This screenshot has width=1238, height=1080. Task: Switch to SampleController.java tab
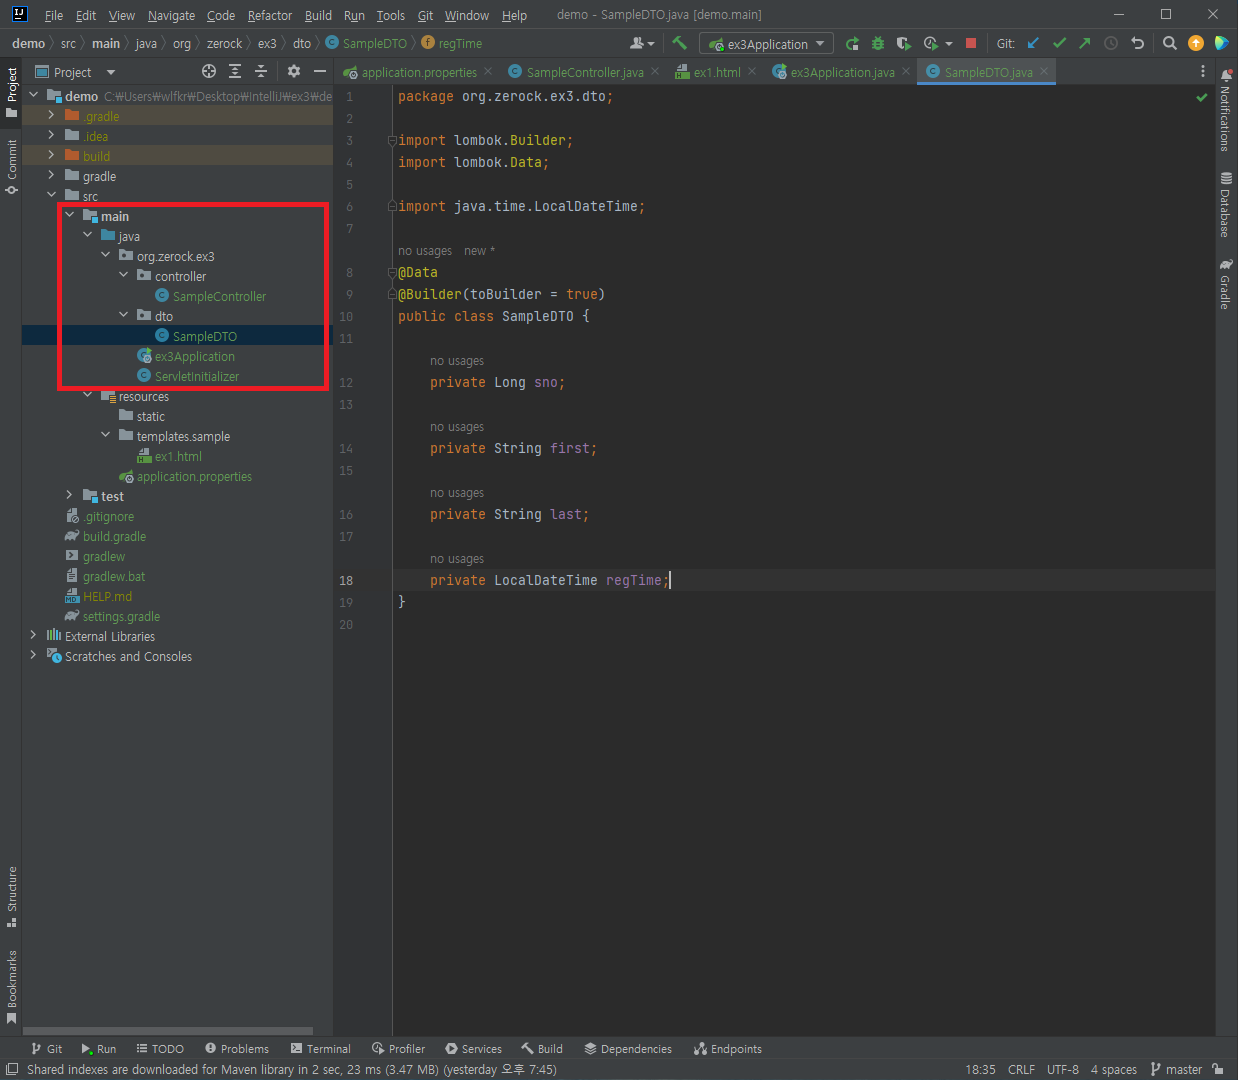584,71
